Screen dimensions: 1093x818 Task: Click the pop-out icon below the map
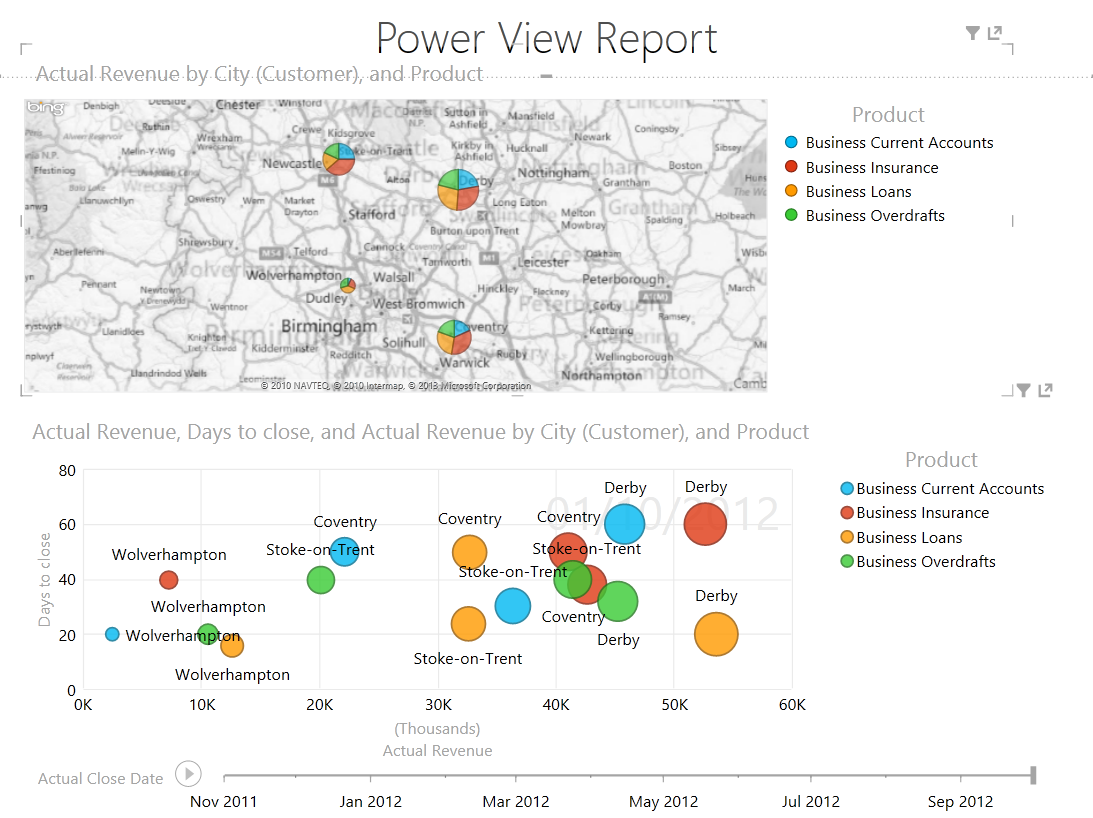pos(1045,390)
